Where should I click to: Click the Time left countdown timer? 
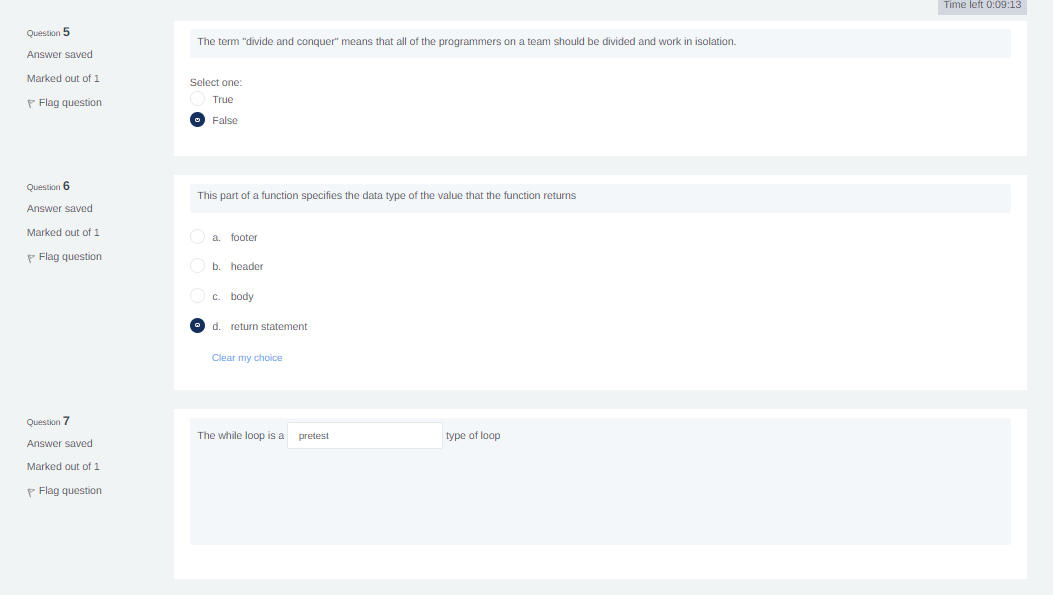pos(982,5)
